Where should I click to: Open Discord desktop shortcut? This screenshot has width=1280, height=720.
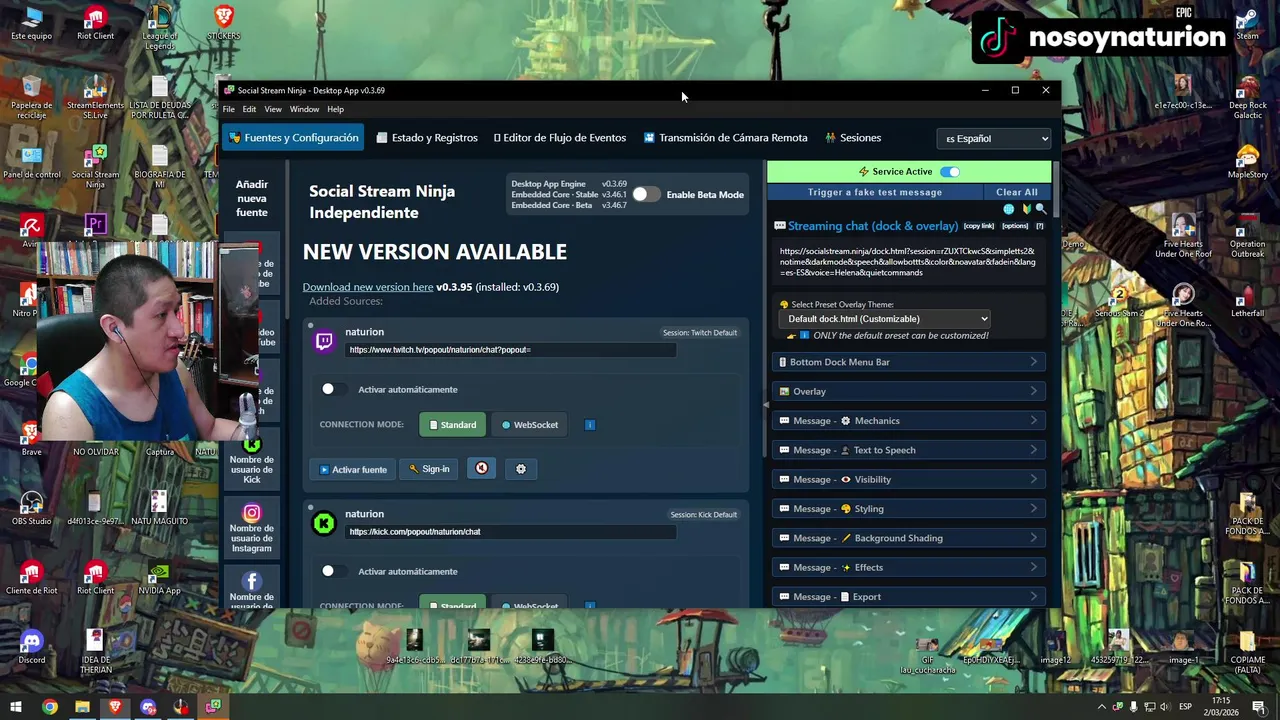(32, 647)
